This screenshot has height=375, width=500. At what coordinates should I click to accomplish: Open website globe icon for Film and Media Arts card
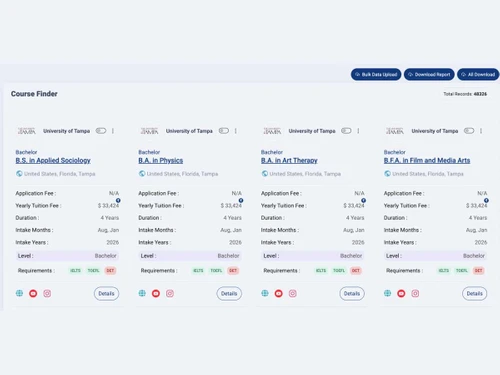tap(387, 293)
